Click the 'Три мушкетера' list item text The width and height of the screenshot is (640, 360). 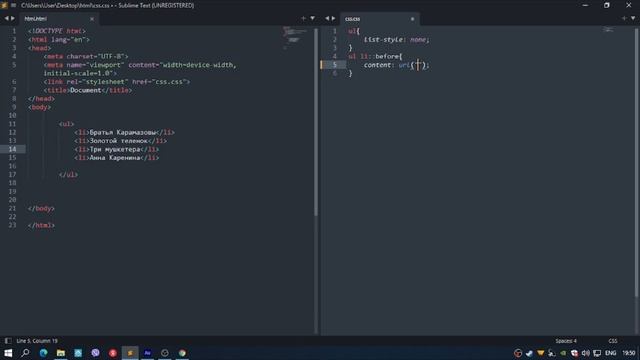point(115,149)
